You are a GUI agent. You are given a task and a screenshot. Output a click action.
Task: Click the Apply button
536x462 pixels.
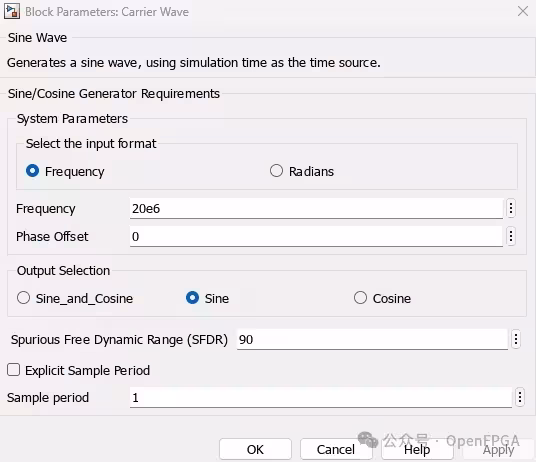point(498,449)
